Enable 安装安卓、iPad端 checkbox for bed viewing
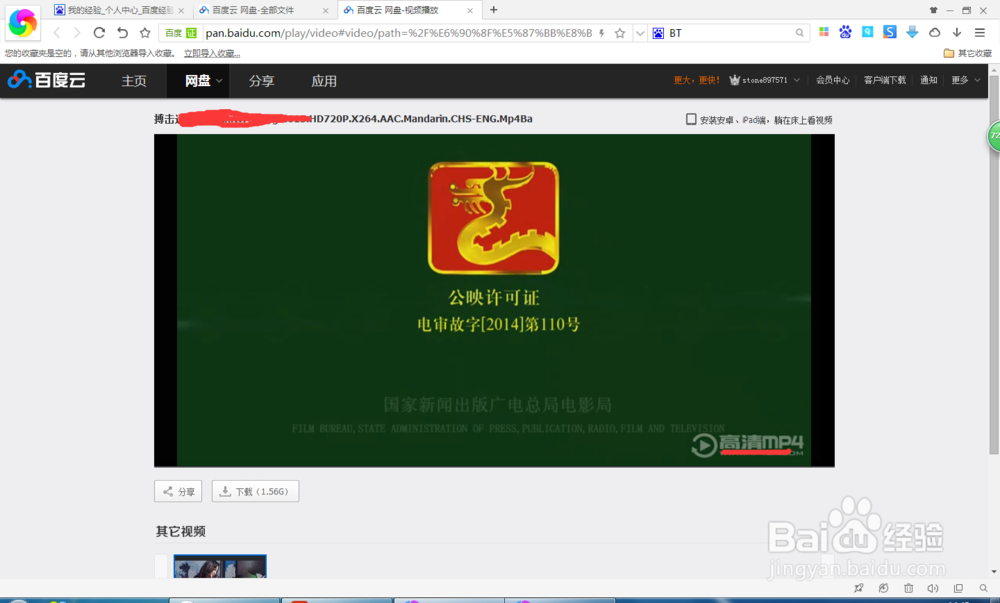 point(690,119)
